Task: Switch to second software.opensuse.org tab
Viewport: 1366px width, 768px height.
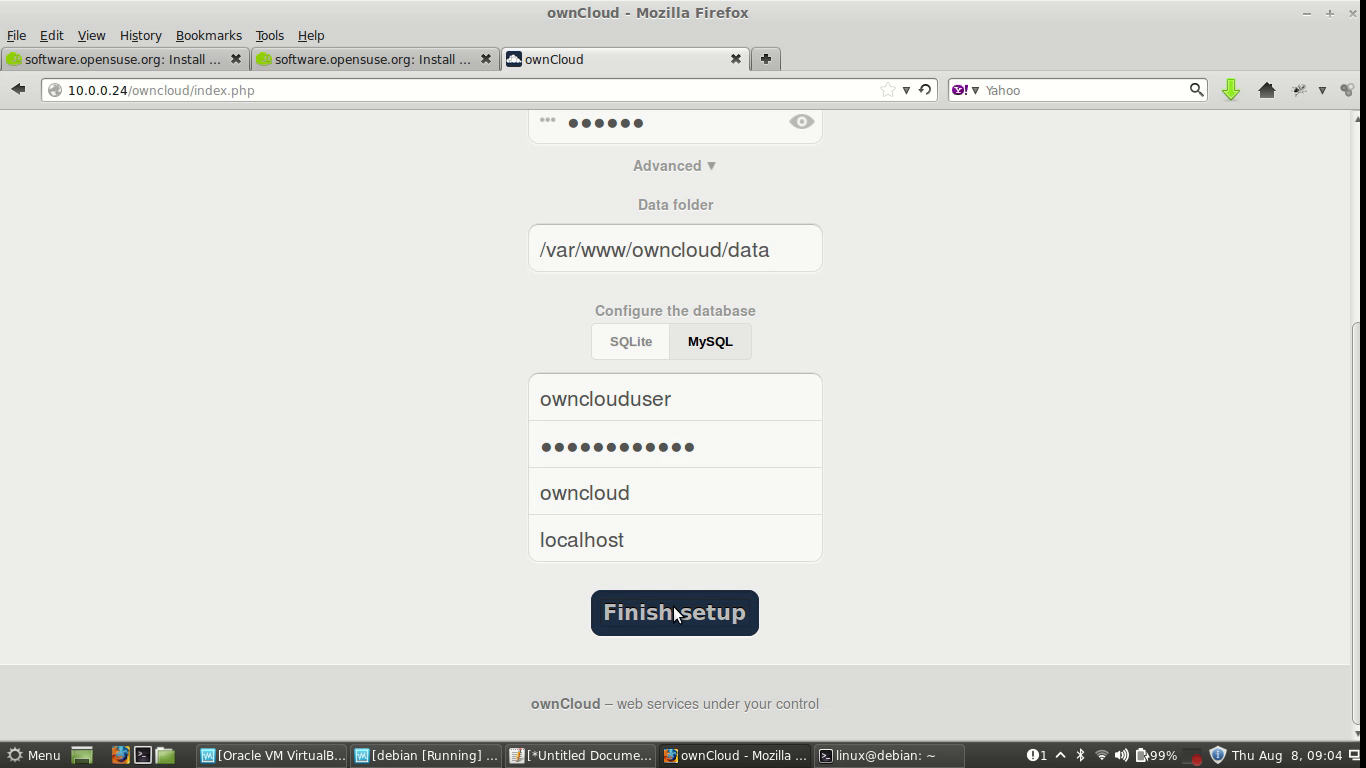Action: (x=374, y=59)
